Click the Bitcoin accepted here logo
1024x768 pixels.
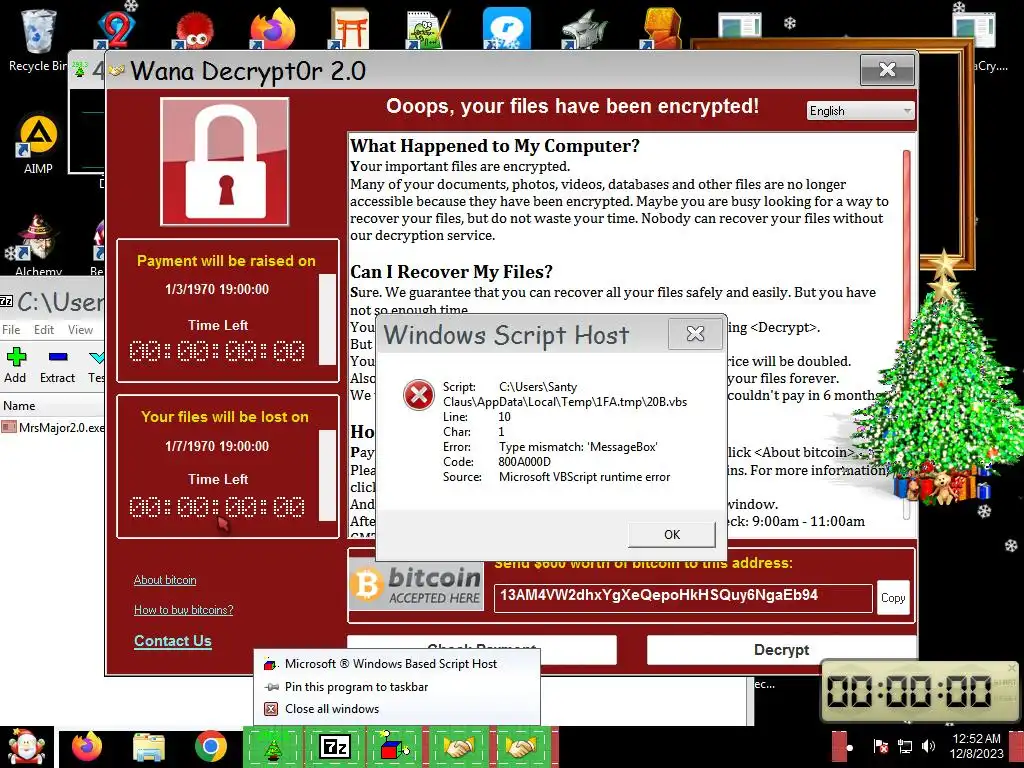[417, 584]
